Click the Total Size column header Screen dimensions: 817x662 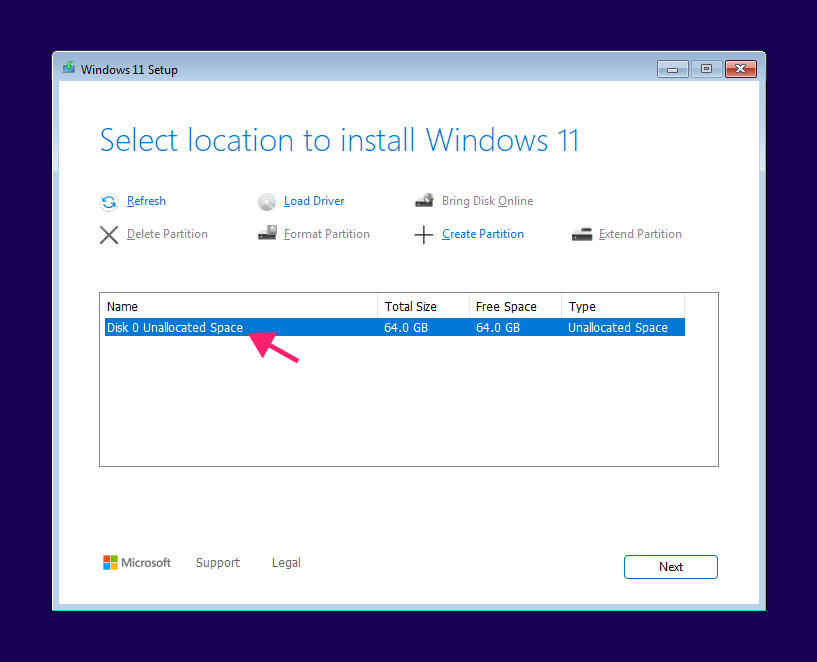point(423,307)
